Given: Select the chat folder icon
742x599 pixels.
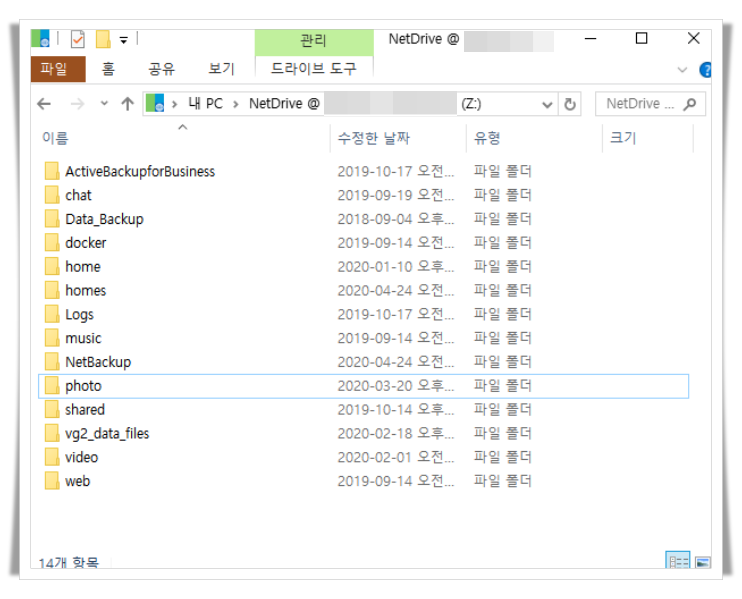Looking at the screenshot, I should pos(52,195).
